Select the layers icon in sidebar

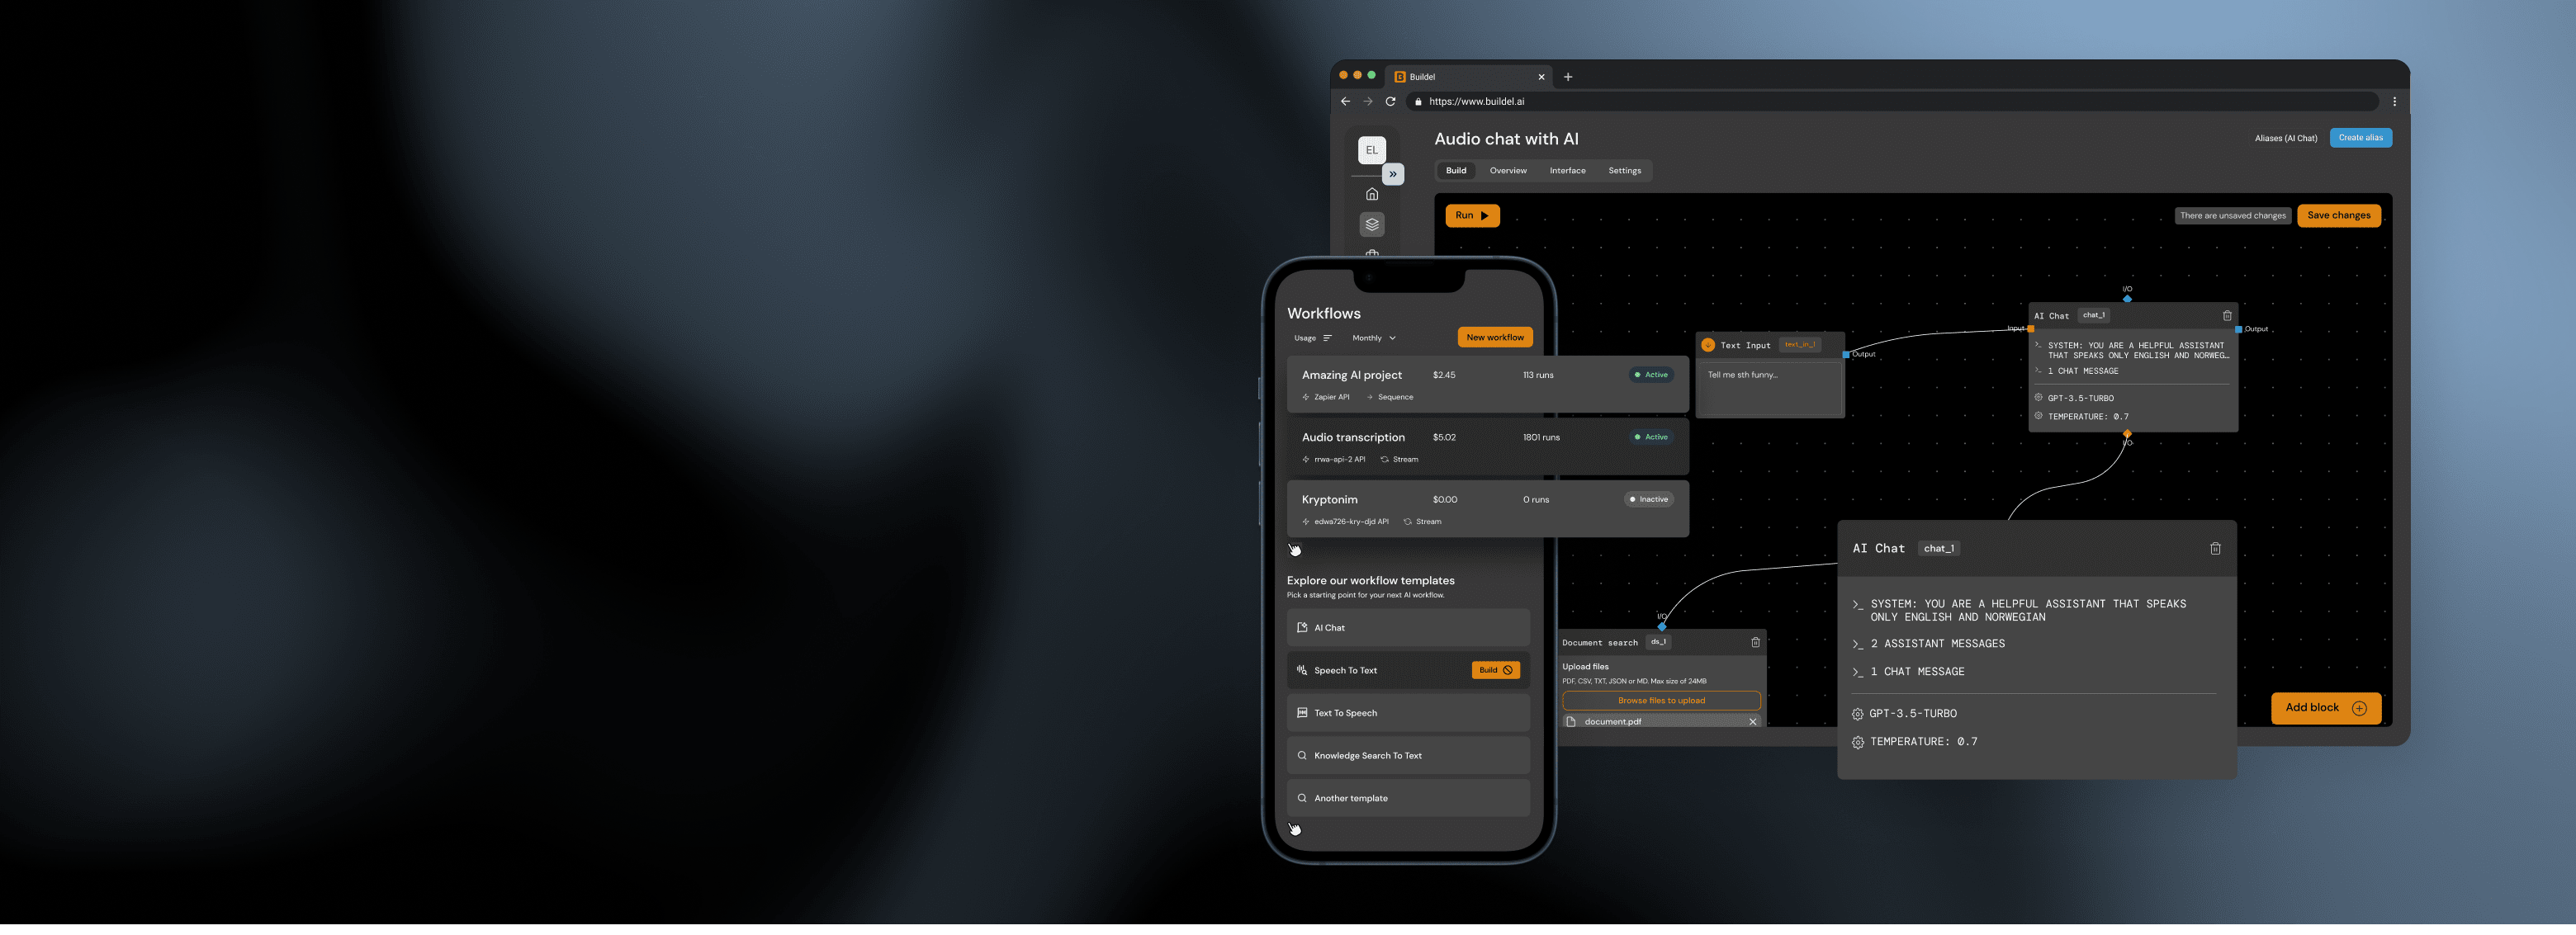(1372, 225)
